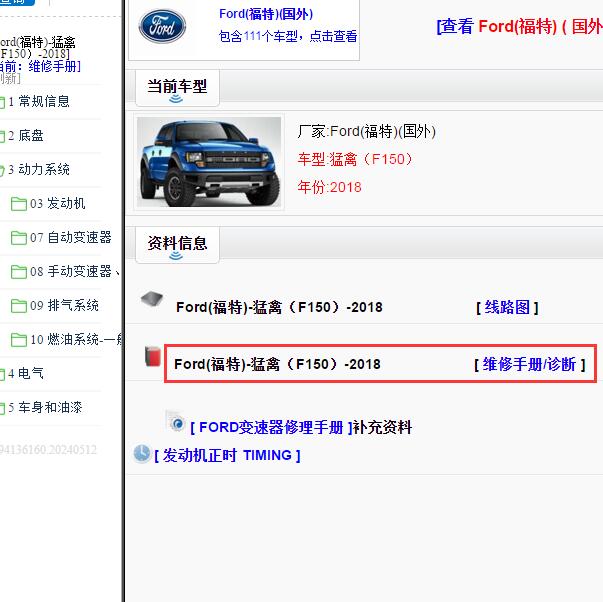
Task: Click the gray wiring diagram book icon
Action: pos(152,299)
